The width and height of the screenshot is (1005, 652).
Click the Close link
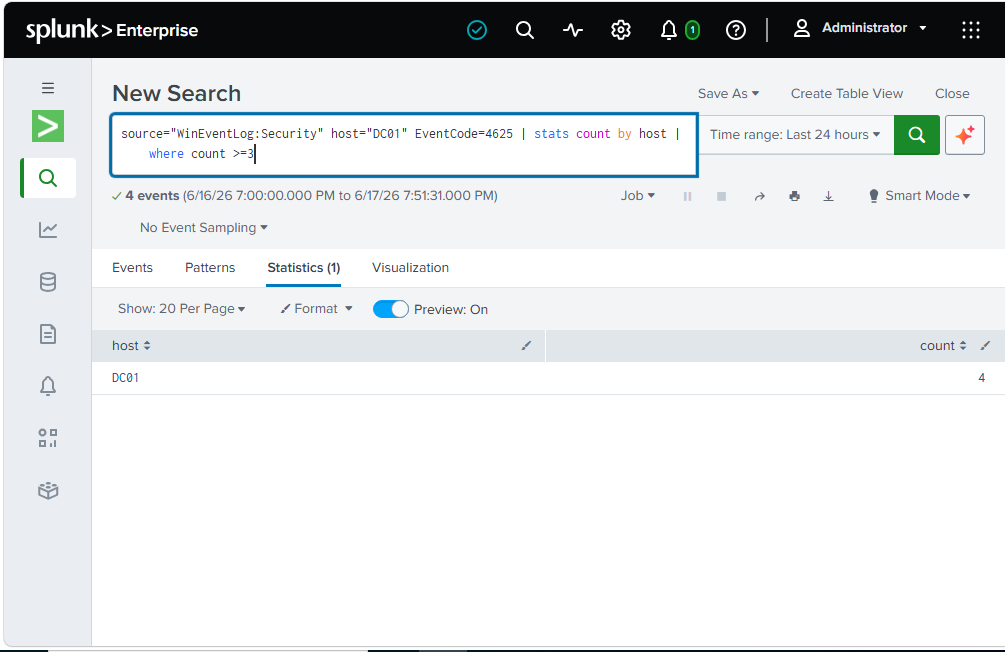[952, 94]
